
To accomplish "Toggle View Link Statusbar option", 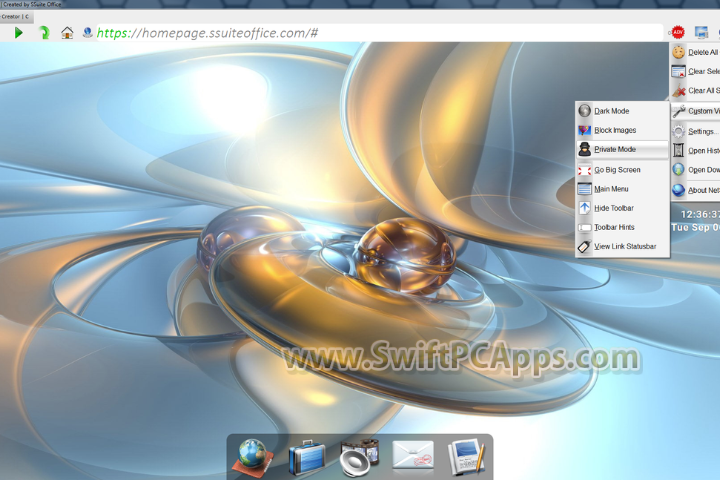I will pyautogui.click(x=622, y=246).
